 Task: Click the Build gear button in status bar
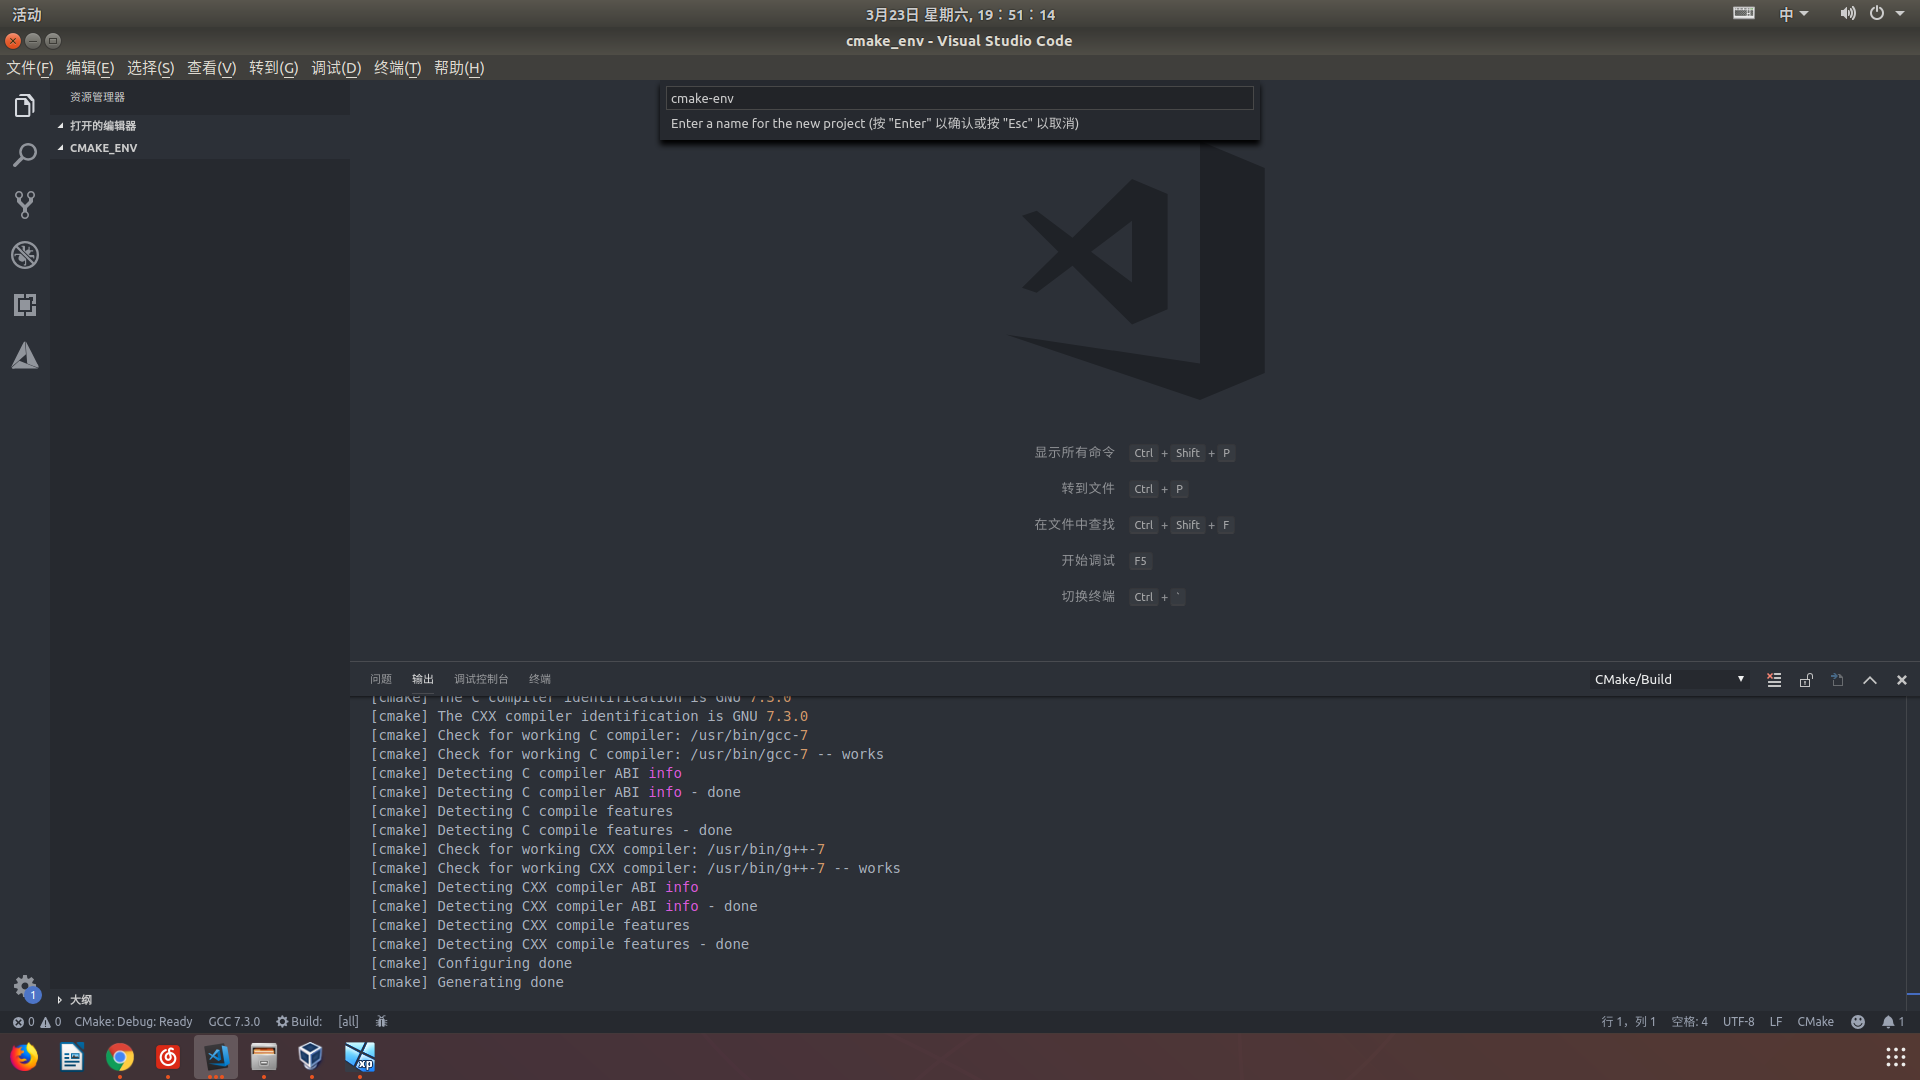point(299,1021)
